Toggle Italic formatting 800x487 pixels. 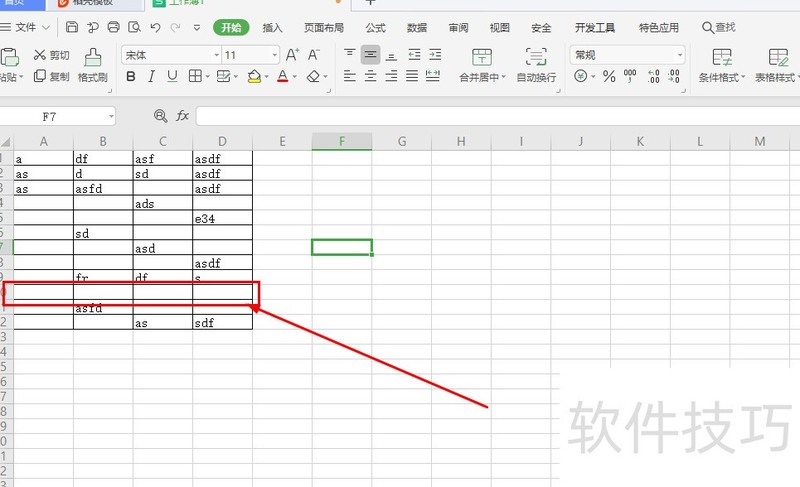(x=152, y=76)
